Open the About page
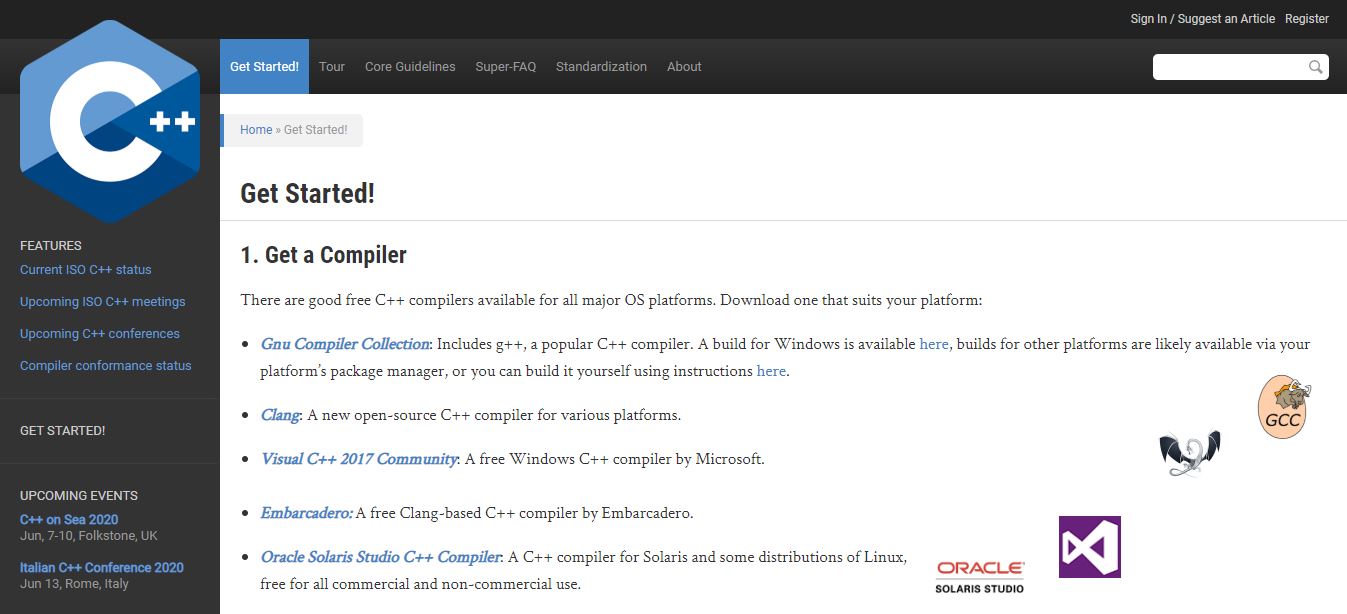Viewport: 1347px width, 614px height. point(684,67)
